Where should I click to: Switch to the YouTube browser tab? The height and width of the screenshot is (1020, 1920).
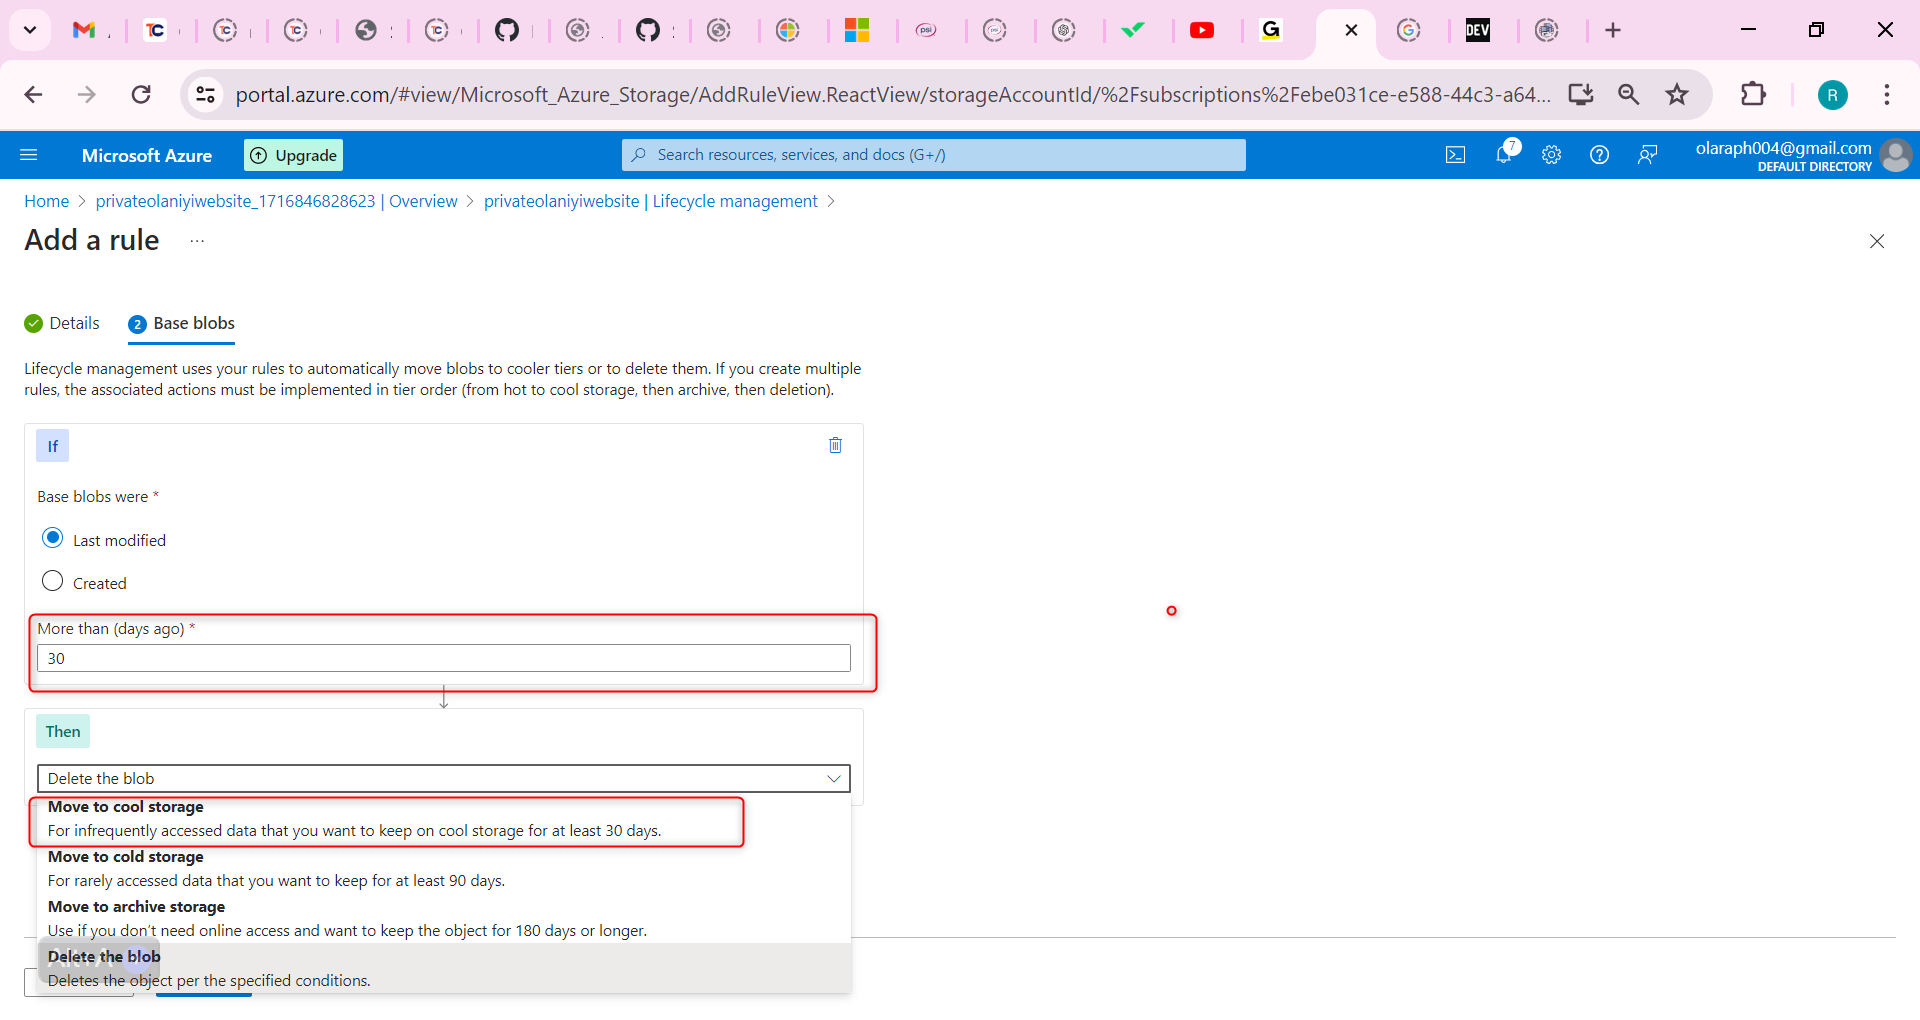click(x=1202, y=30)
